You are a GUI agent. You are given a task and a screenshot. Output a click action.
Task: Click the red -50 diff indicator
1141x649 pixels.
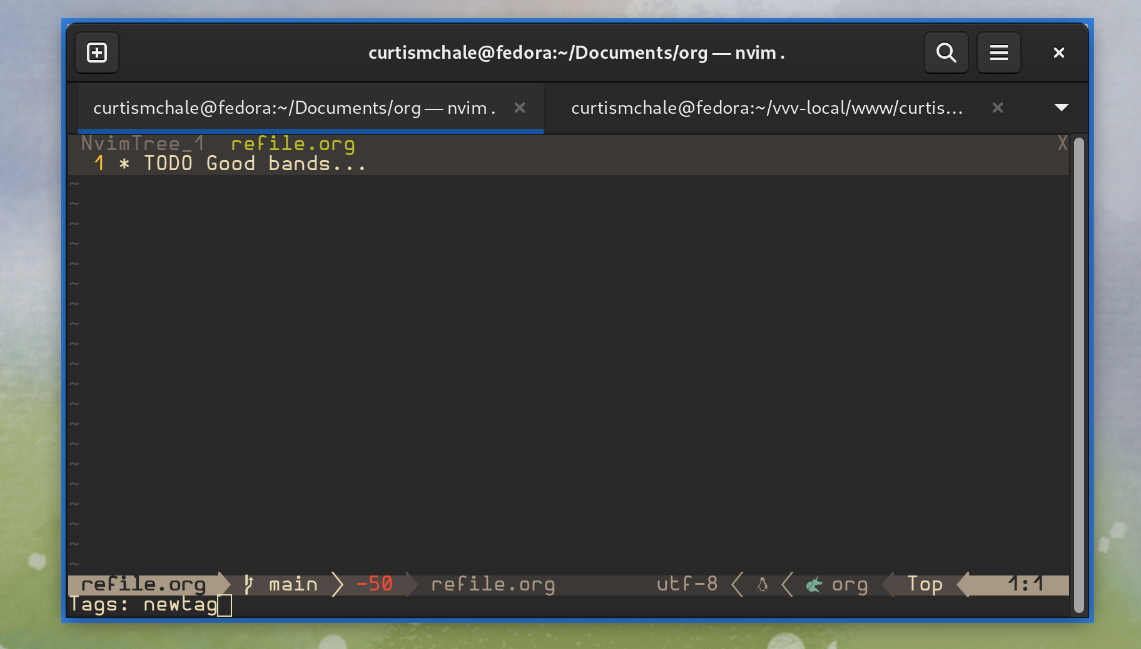coord(374,585)
